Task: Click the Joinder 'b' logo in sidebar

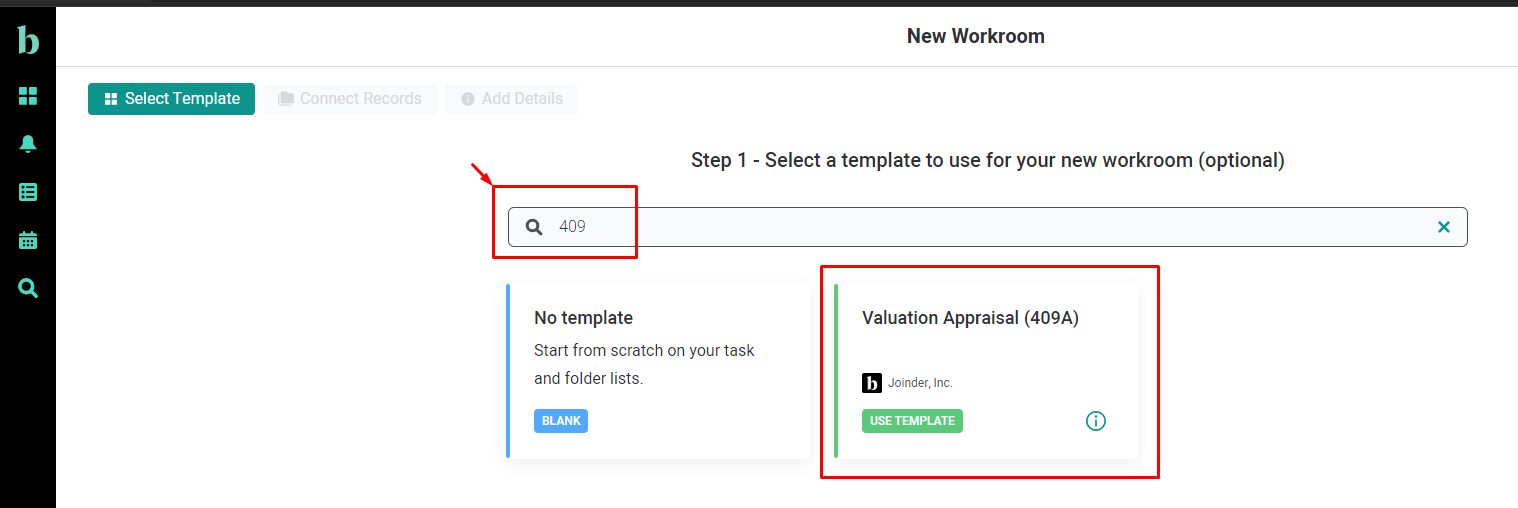Action: tap(28, 40)
